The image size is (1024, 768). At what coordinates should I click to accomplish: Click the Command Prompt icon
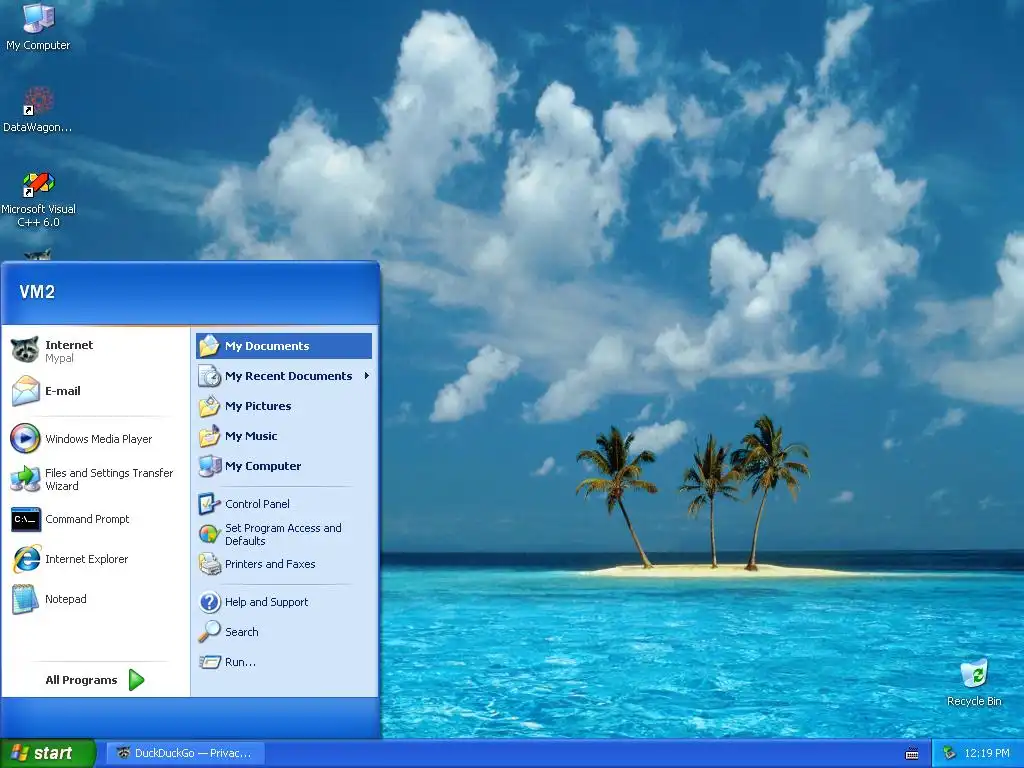tap(25, 519)
